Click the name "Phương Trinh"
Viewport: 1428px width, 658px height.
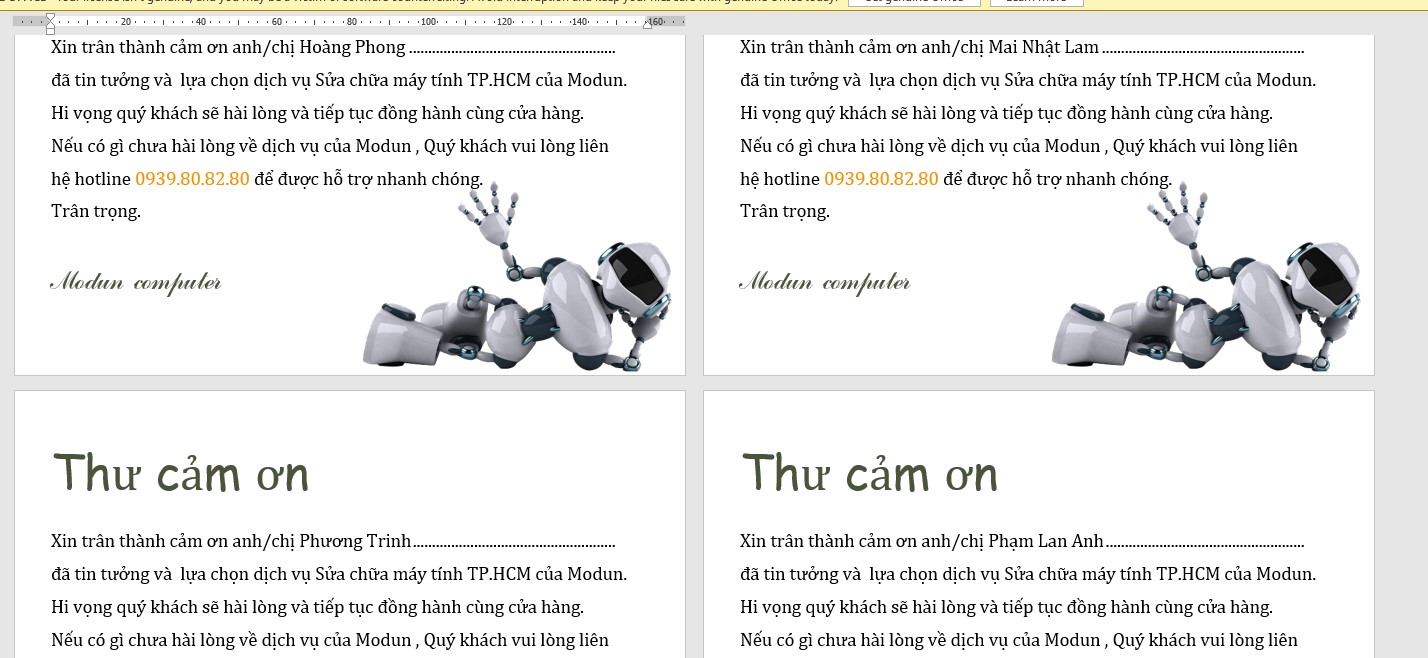[x=355, y=542]
